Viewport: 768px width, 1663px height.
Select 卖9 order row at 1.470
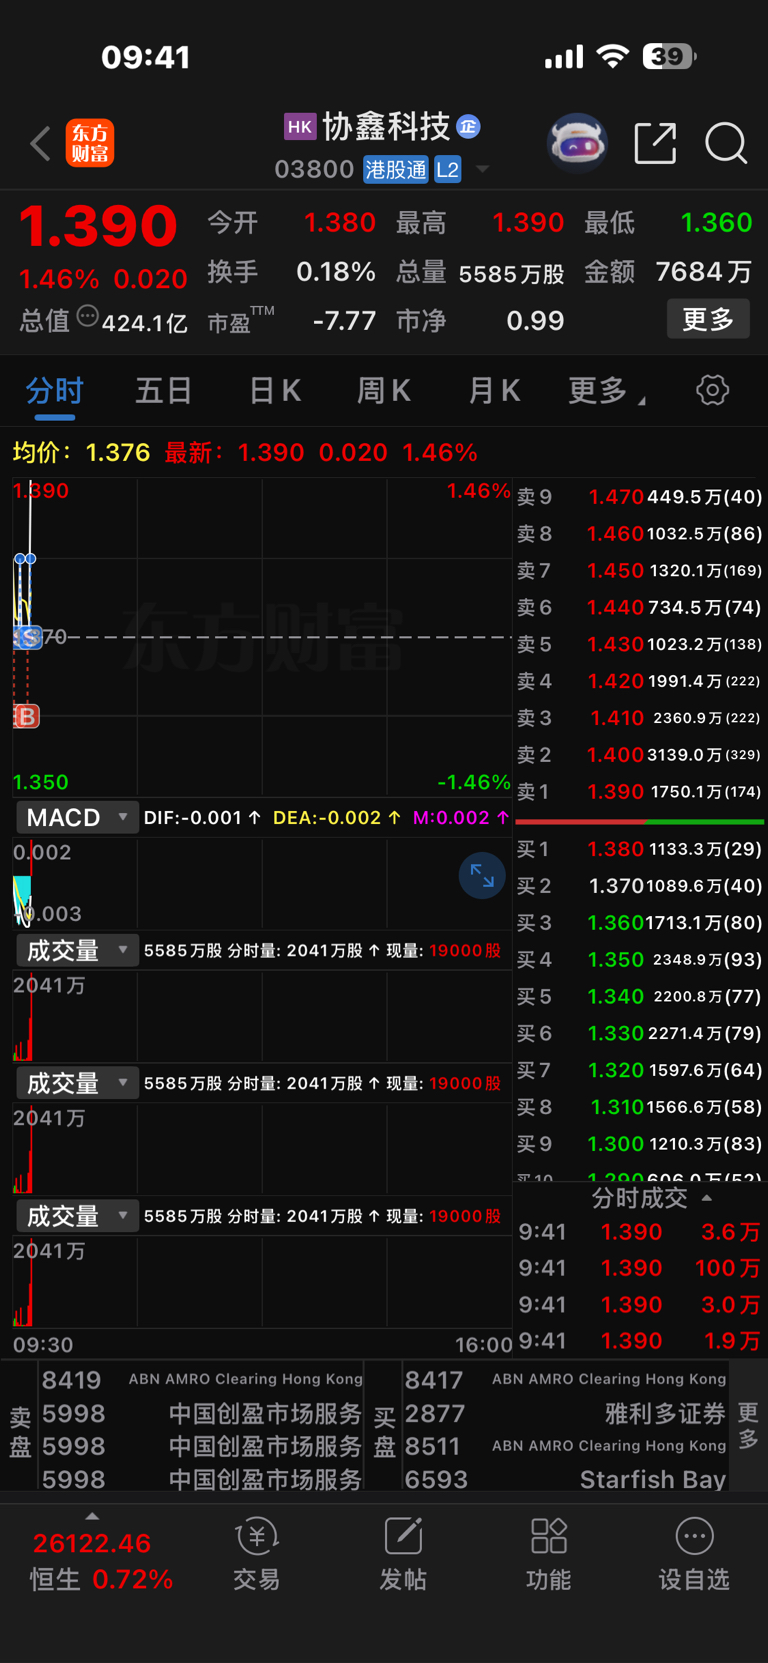(x=640, y=496)
